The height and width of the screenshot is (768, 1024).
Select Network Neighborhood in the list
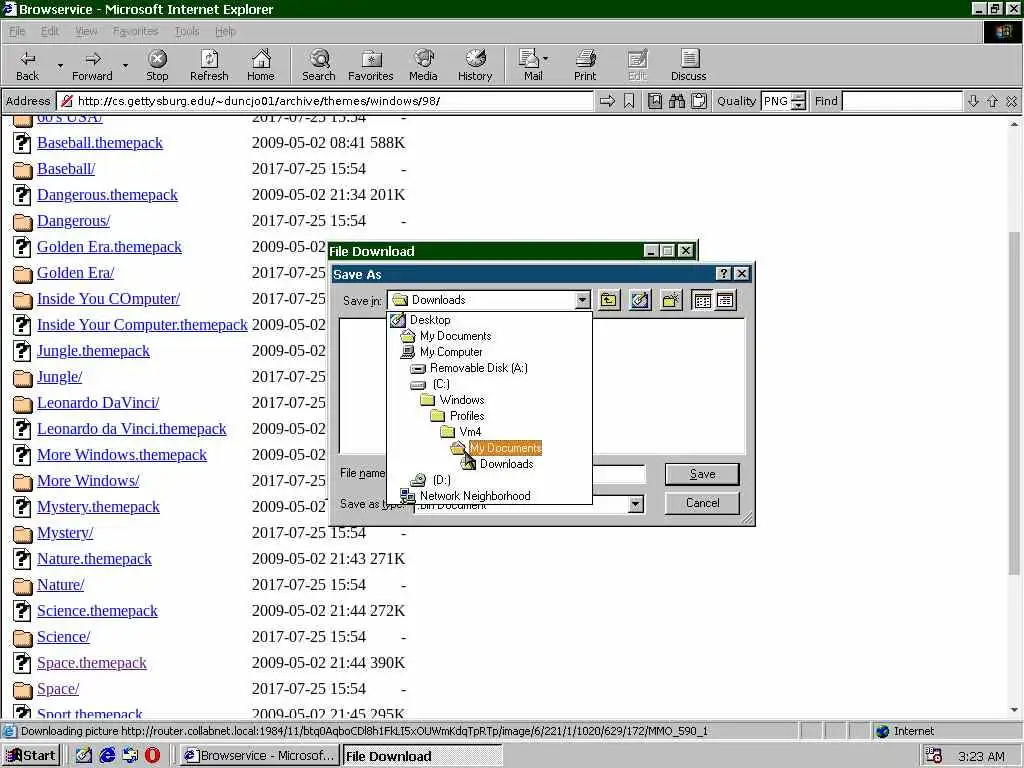tap(475, 496)
